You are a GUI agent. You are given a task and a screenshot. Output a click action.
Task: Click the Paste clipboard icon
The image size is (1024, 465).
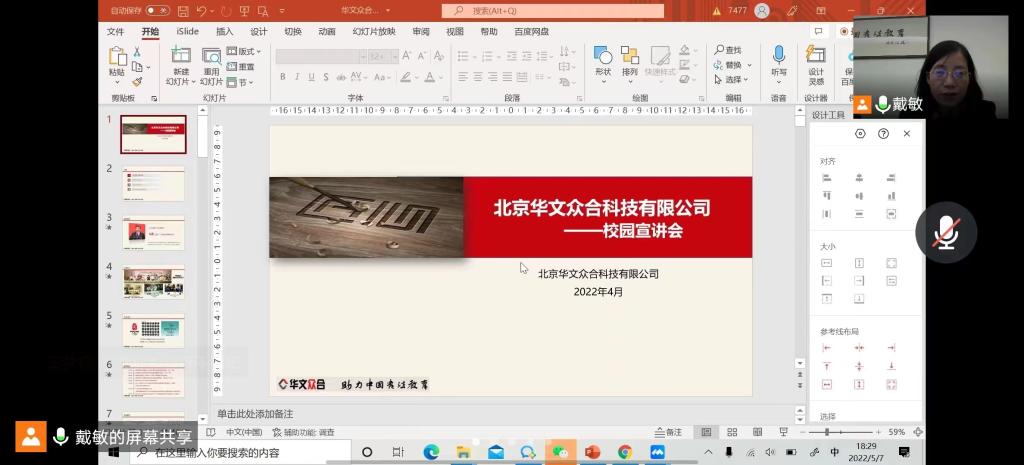(118, 57)
